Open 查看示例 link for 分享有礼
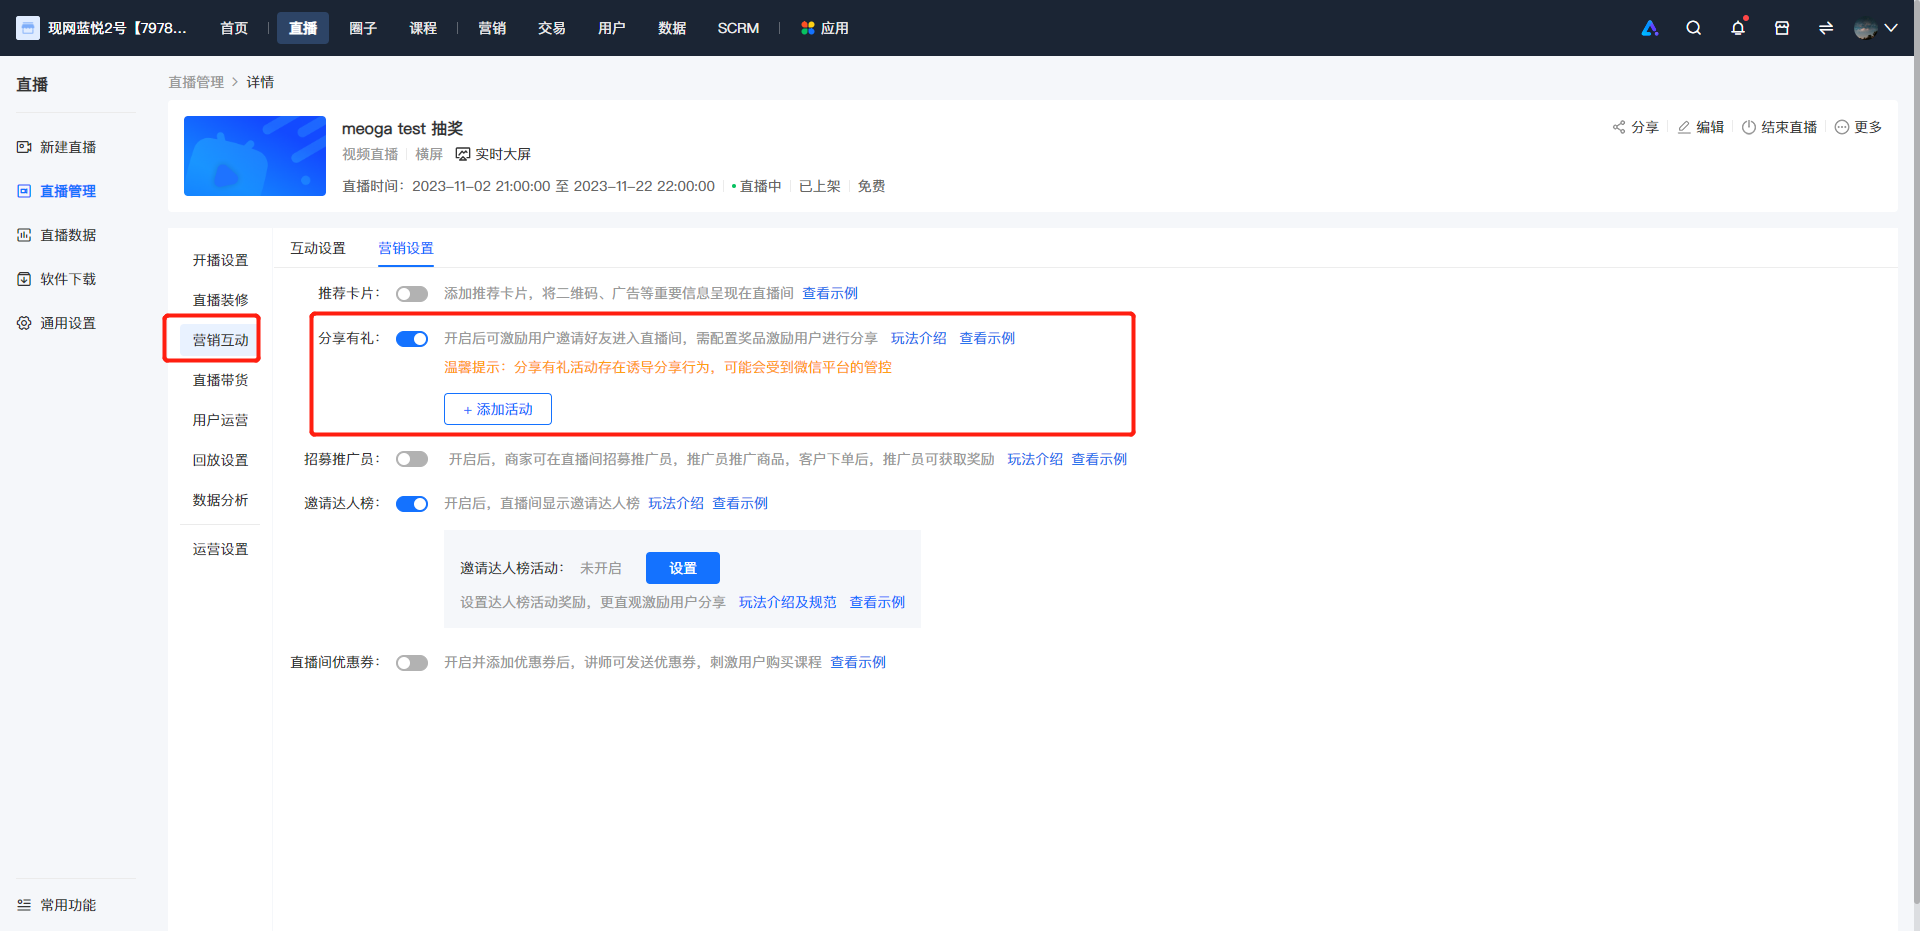Image resolution: width=1920 pixels, height=931 pixels. [987, 338]
